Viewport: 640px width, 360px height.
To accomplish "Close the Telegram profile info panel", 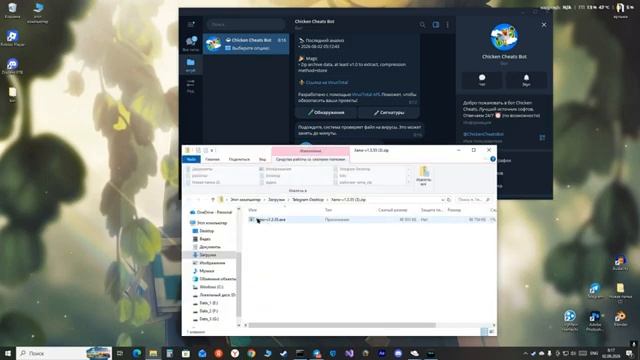I will (x=544, y=25).
